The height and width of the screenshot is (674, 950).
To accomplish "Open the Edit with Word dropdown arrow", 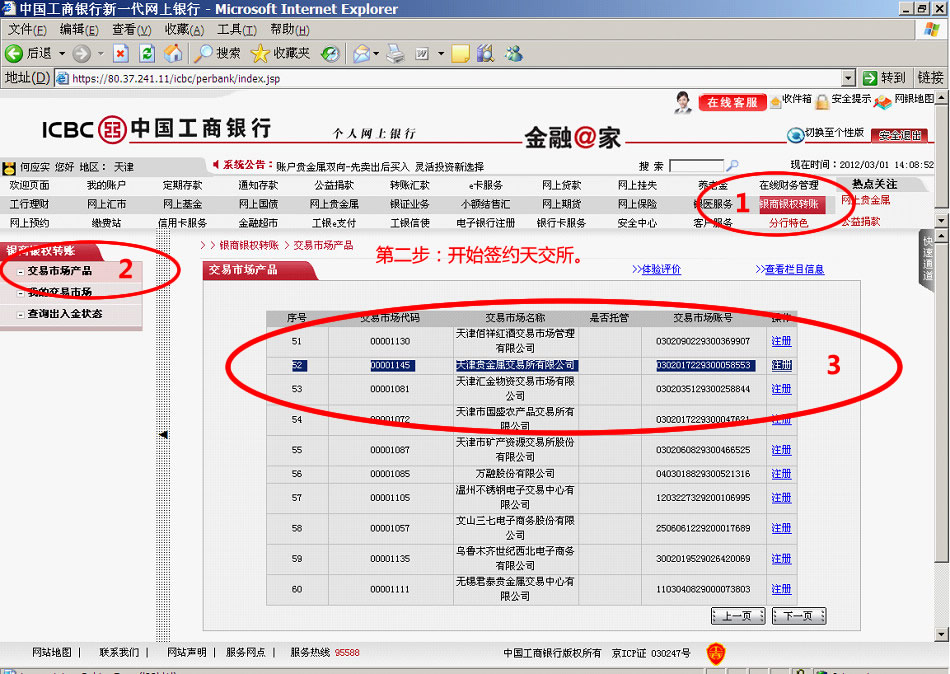I will pos(441,54).
